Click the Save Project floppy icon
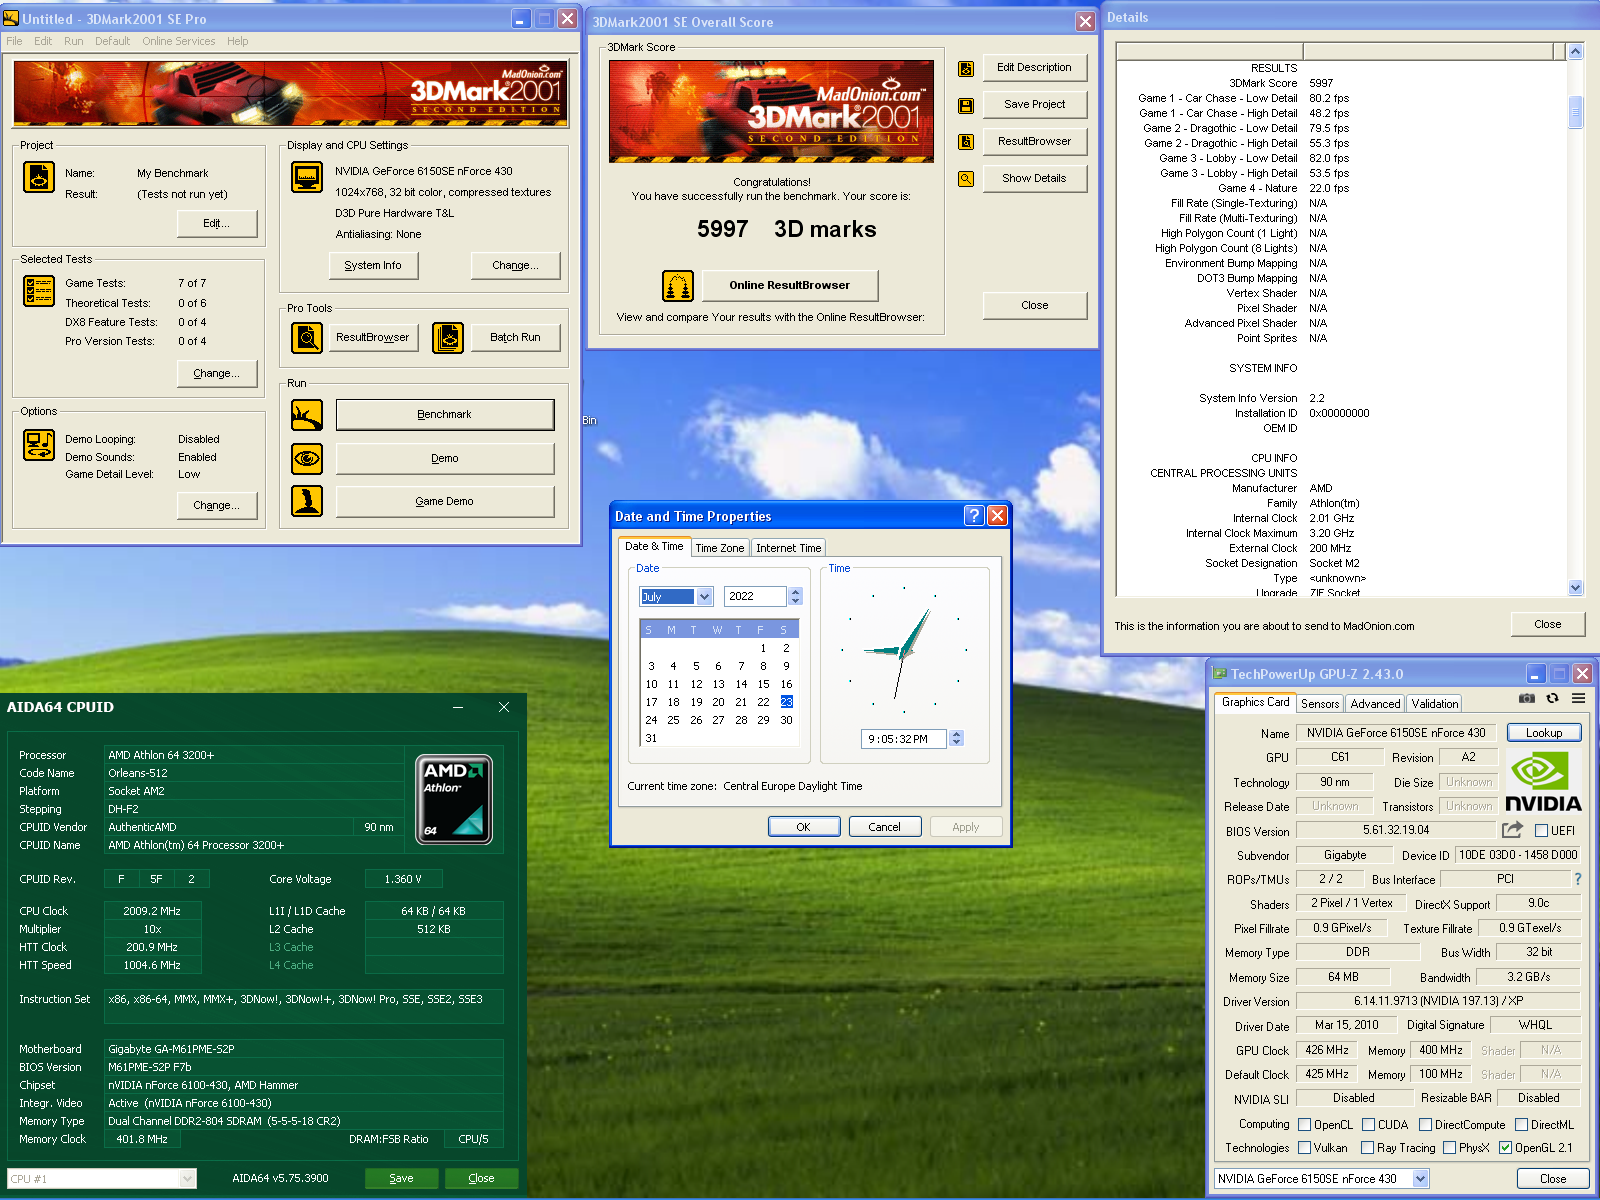This screenshot has height=1200, width=1600. pos(966,105)
